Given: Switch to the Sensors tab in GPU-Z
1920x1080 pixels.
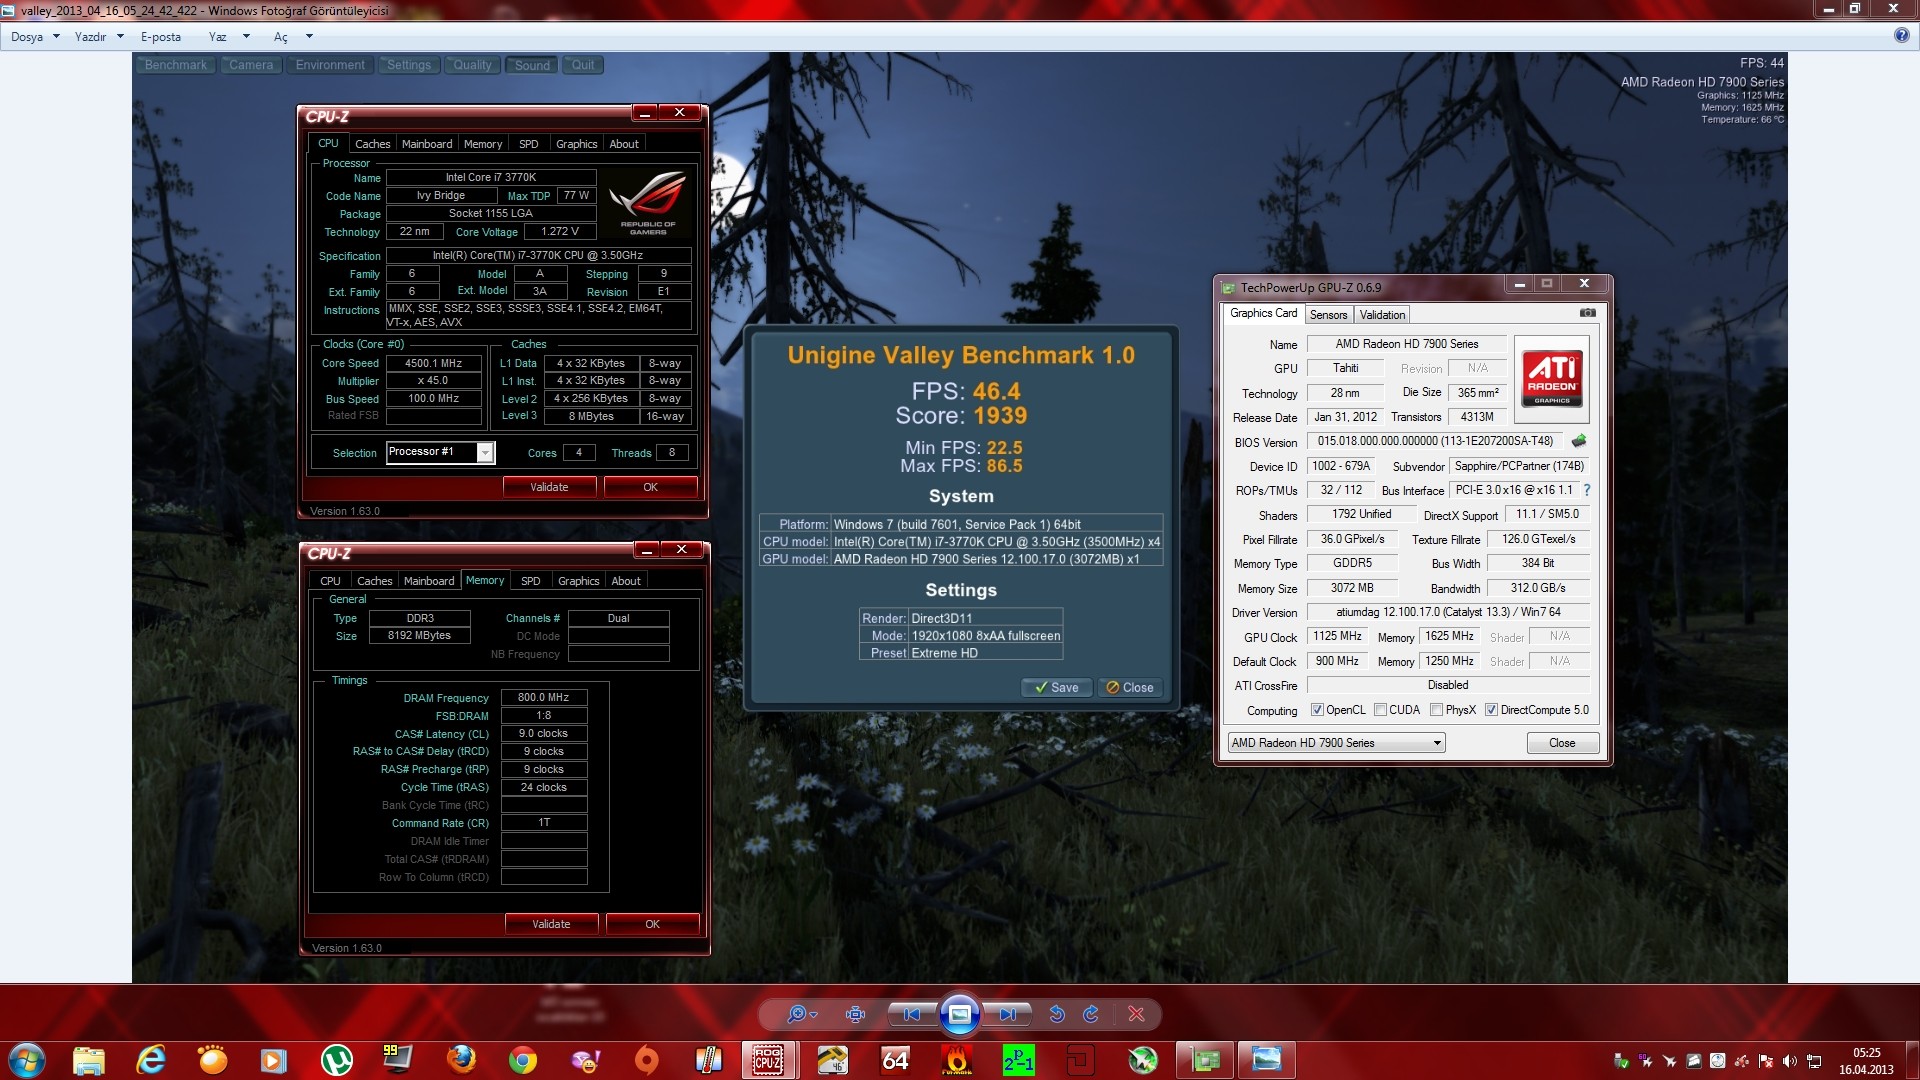Looking at the screenshot, I should pyautogui.click(x=1329, y=314).
